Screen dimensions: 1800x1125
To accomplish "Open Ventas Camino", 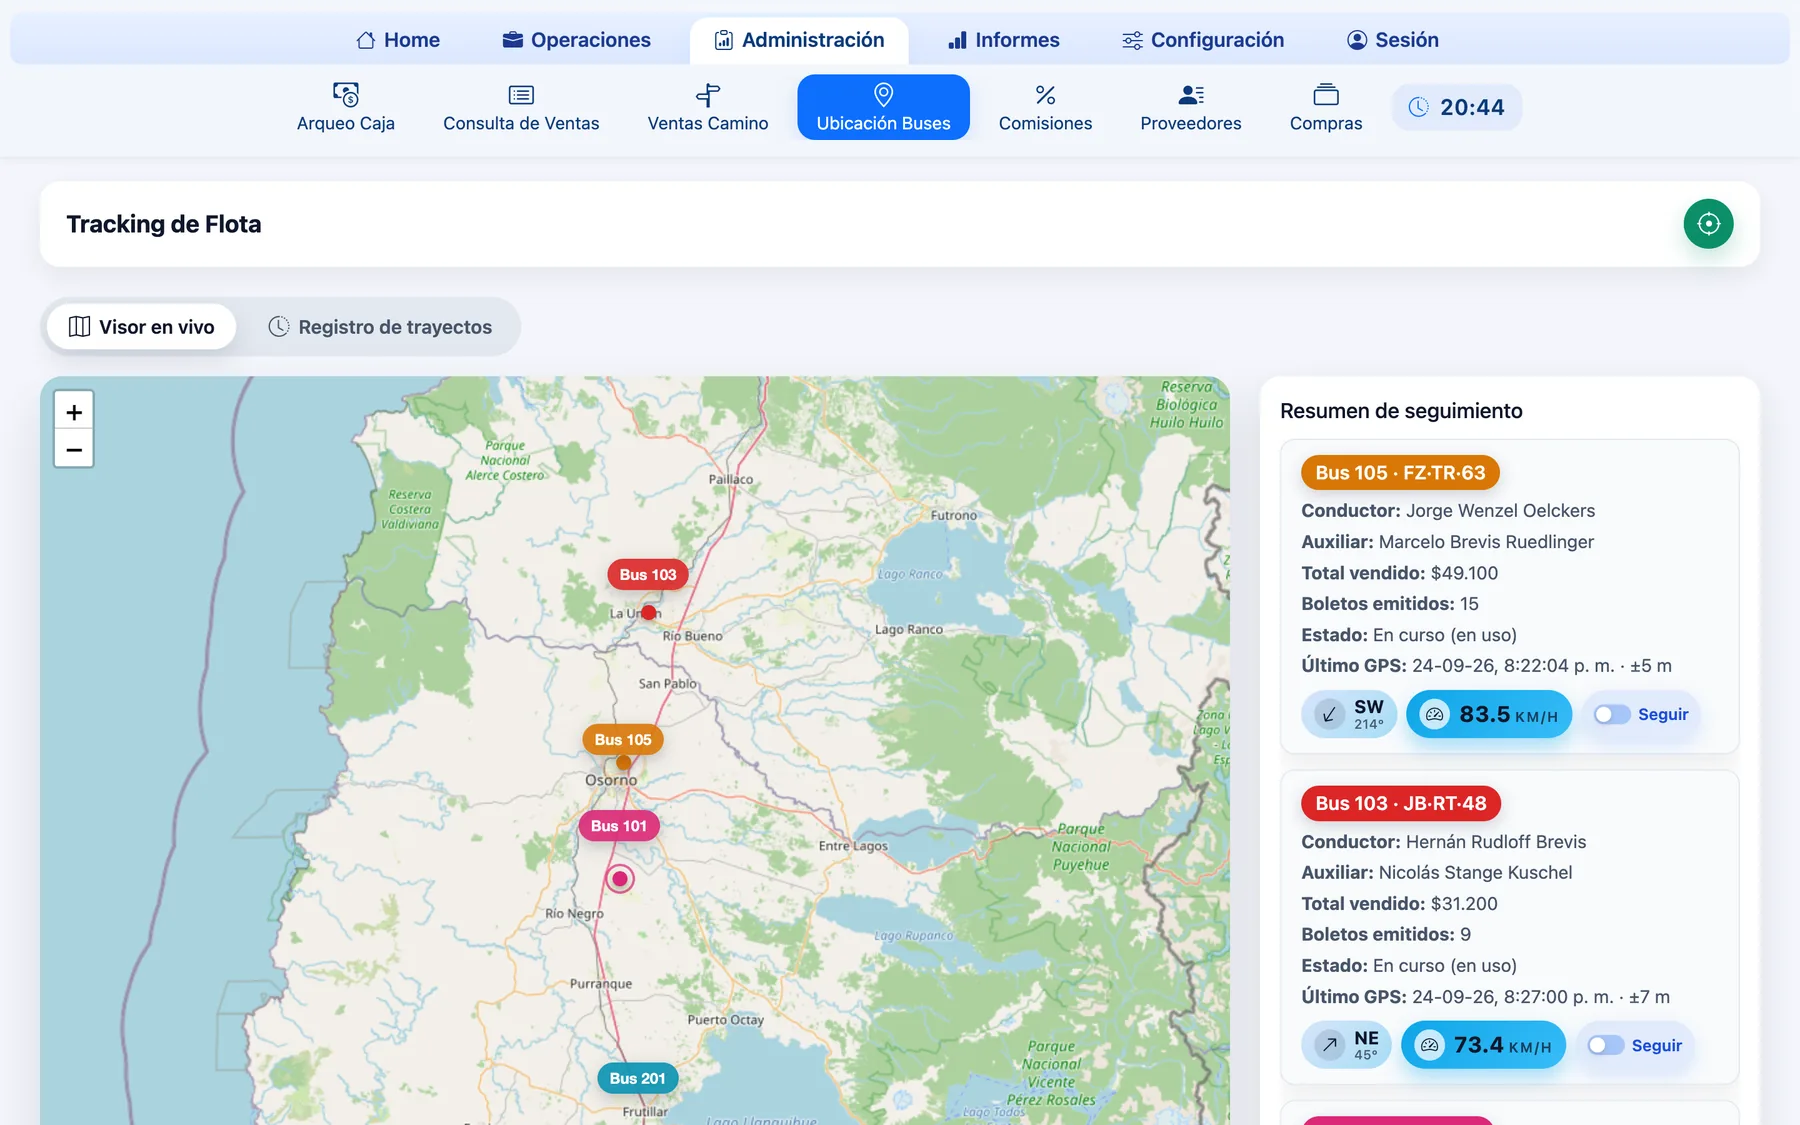I will click(x=708, y=107).
